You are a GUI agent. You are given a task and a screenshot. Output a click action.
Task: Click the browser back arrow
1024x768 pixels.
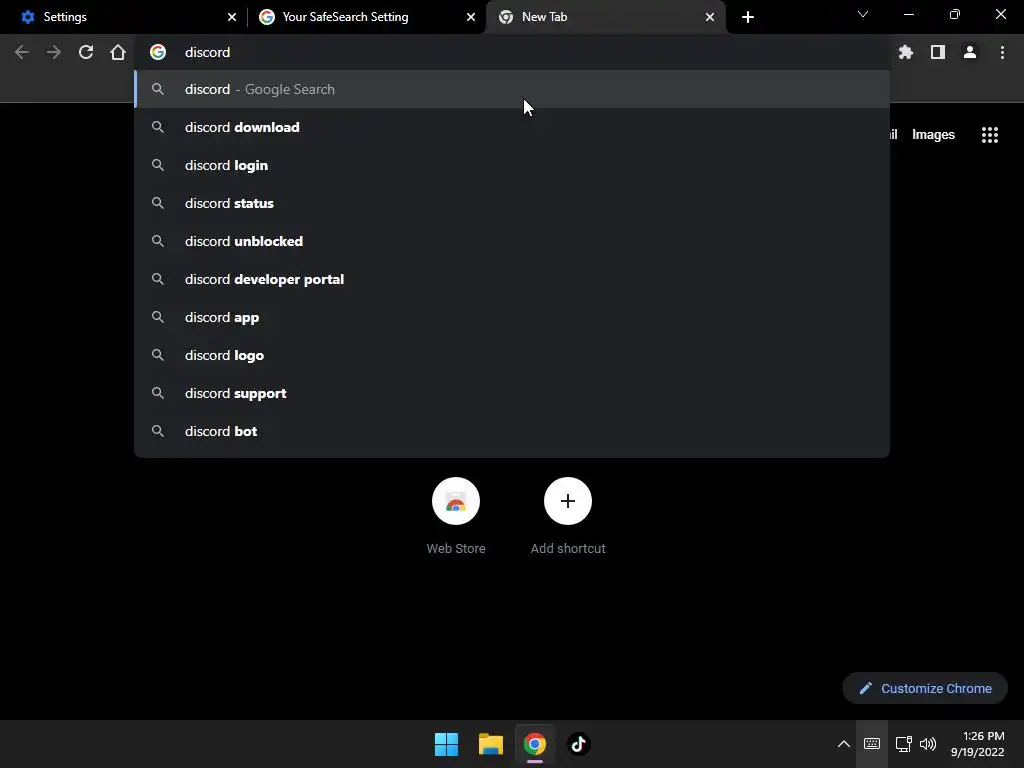(22, 52)
